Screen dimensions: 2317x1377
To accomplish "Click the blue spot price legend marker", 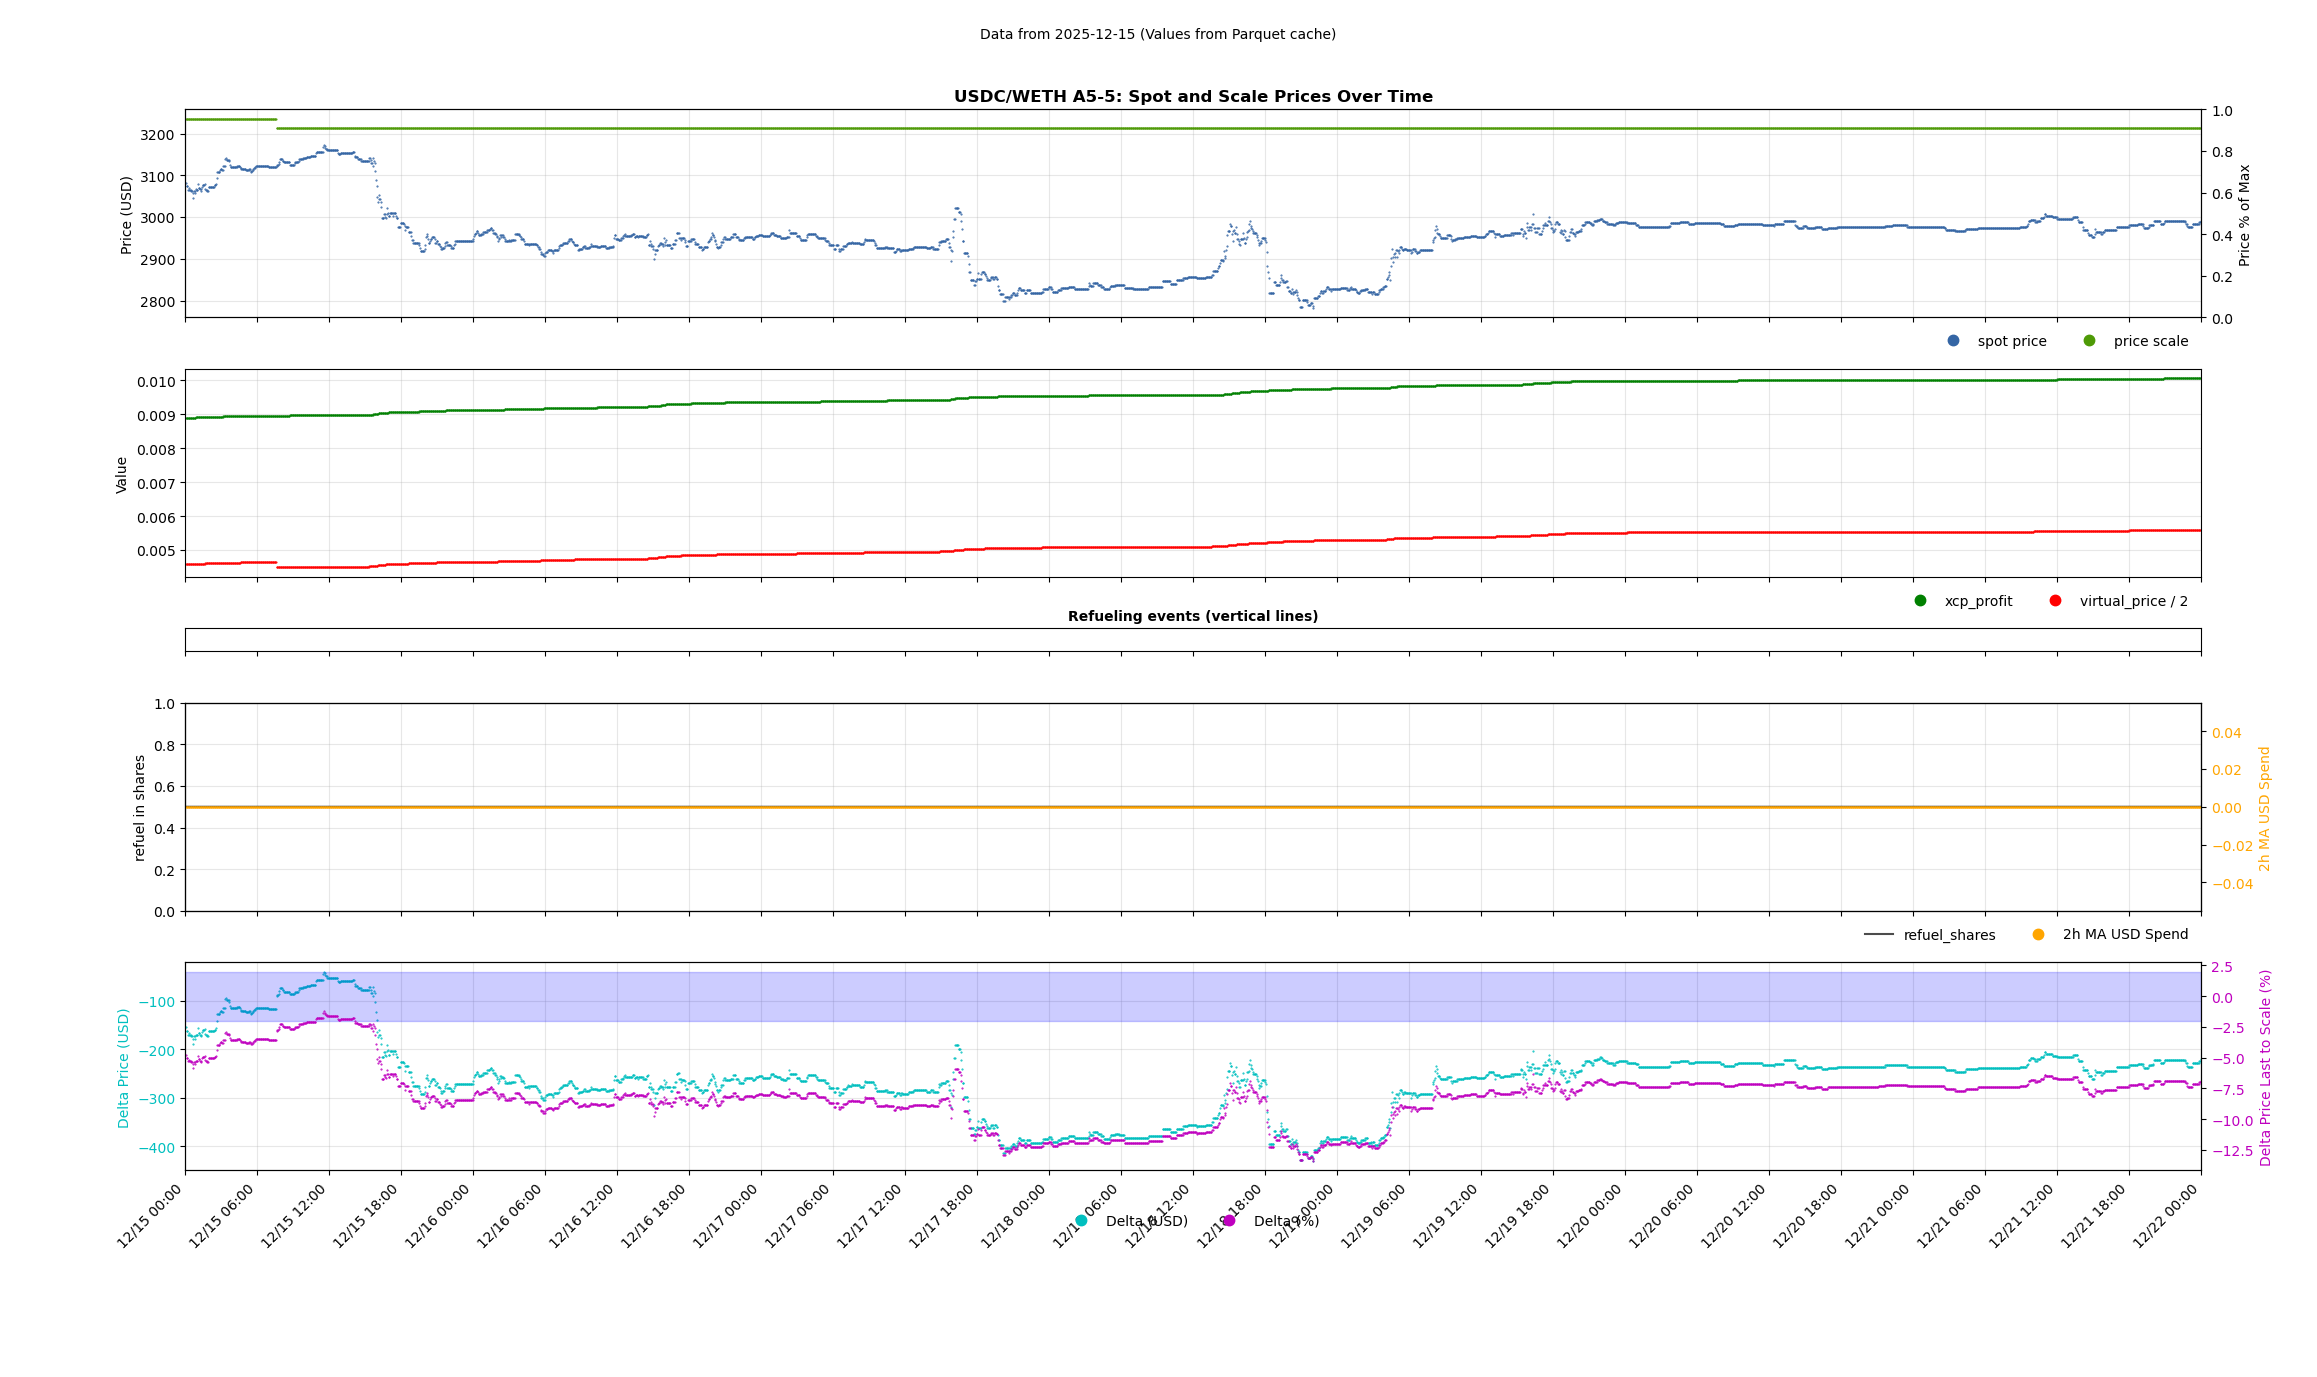I will point(1953,341).
